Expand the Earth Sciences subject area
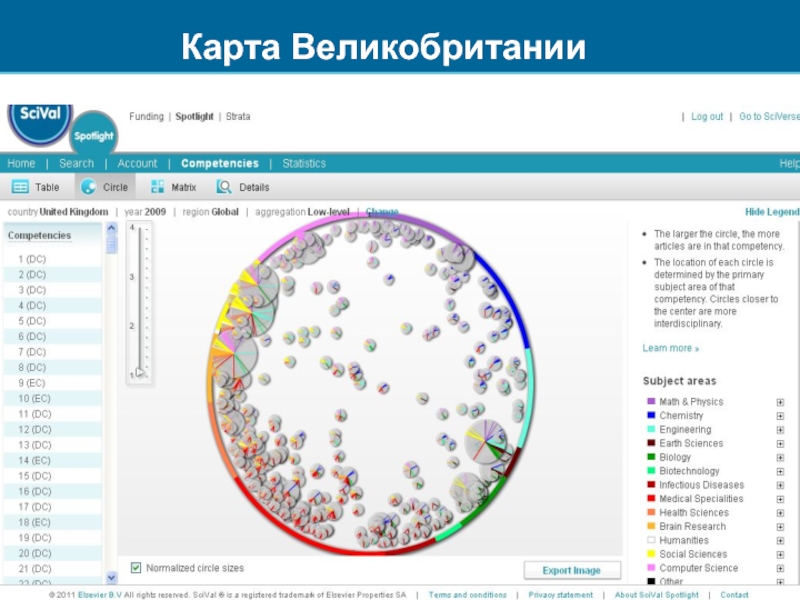This screenshot has width=800, height=600. pyautogui.click(x=780, y=443)
